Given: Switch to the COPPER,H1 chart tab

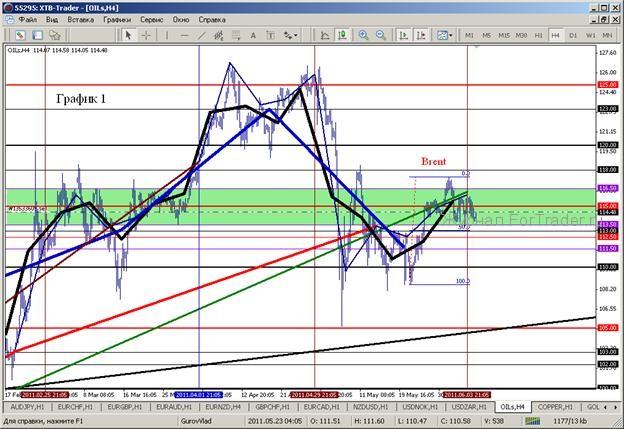Looking at the screenshot, I should coord(550,408).
